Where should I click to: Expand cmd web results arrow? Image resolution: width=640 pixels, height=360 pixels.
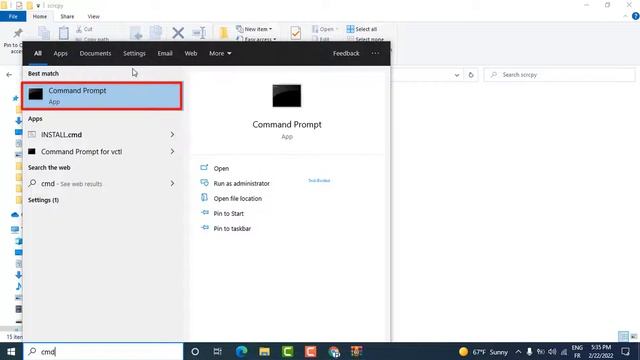pos(172,184)
